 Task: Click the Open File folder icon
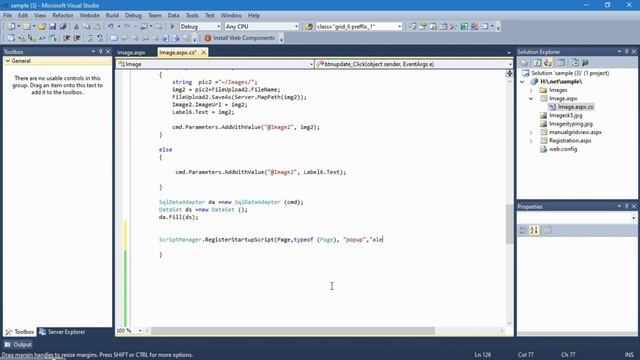coord(42,27)
